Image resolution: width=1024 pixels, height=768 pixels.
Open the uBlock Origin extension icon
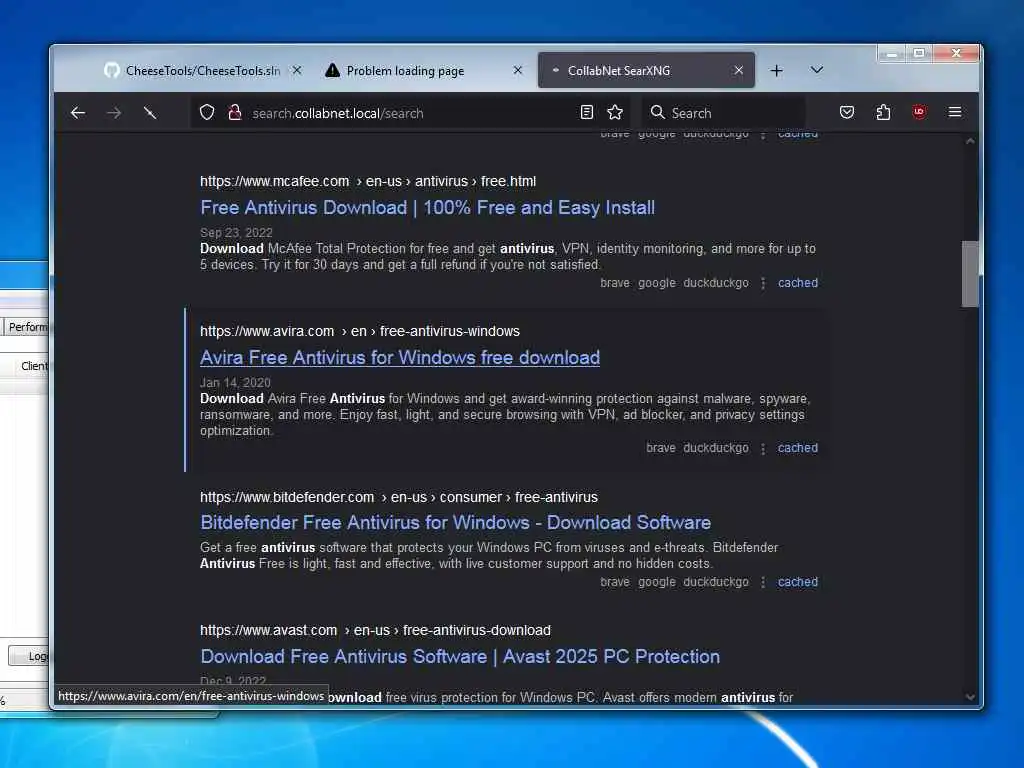point(919,112)
